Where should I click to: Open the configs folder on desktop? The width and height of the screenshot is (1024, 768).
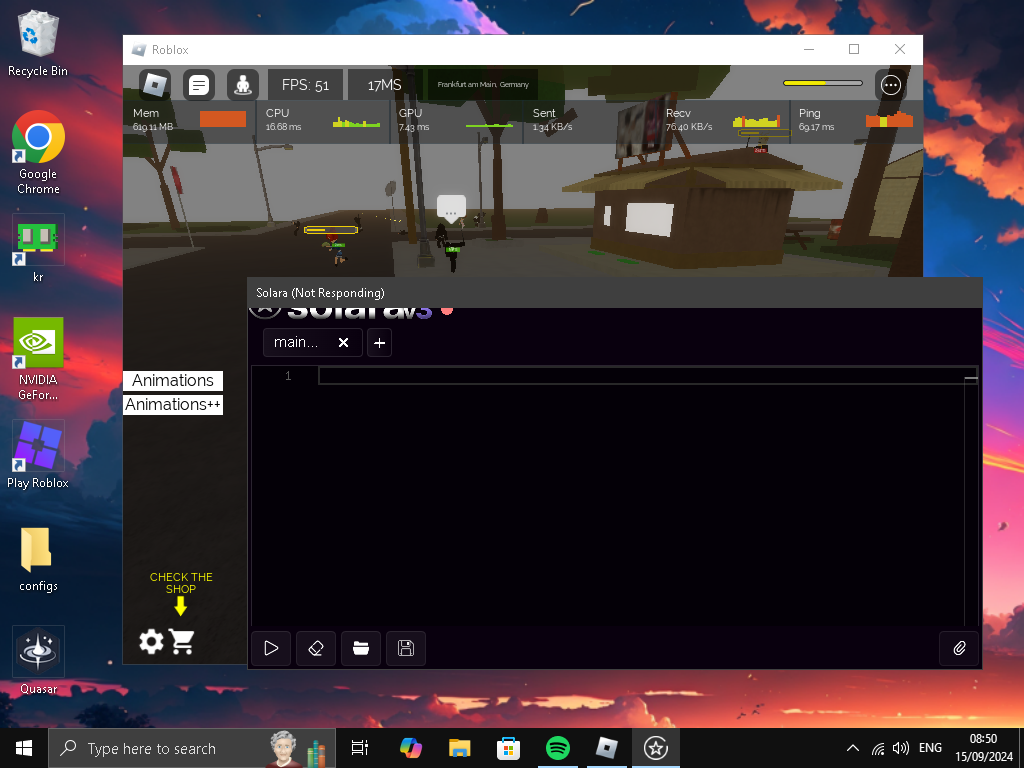[x=38, y=559]
